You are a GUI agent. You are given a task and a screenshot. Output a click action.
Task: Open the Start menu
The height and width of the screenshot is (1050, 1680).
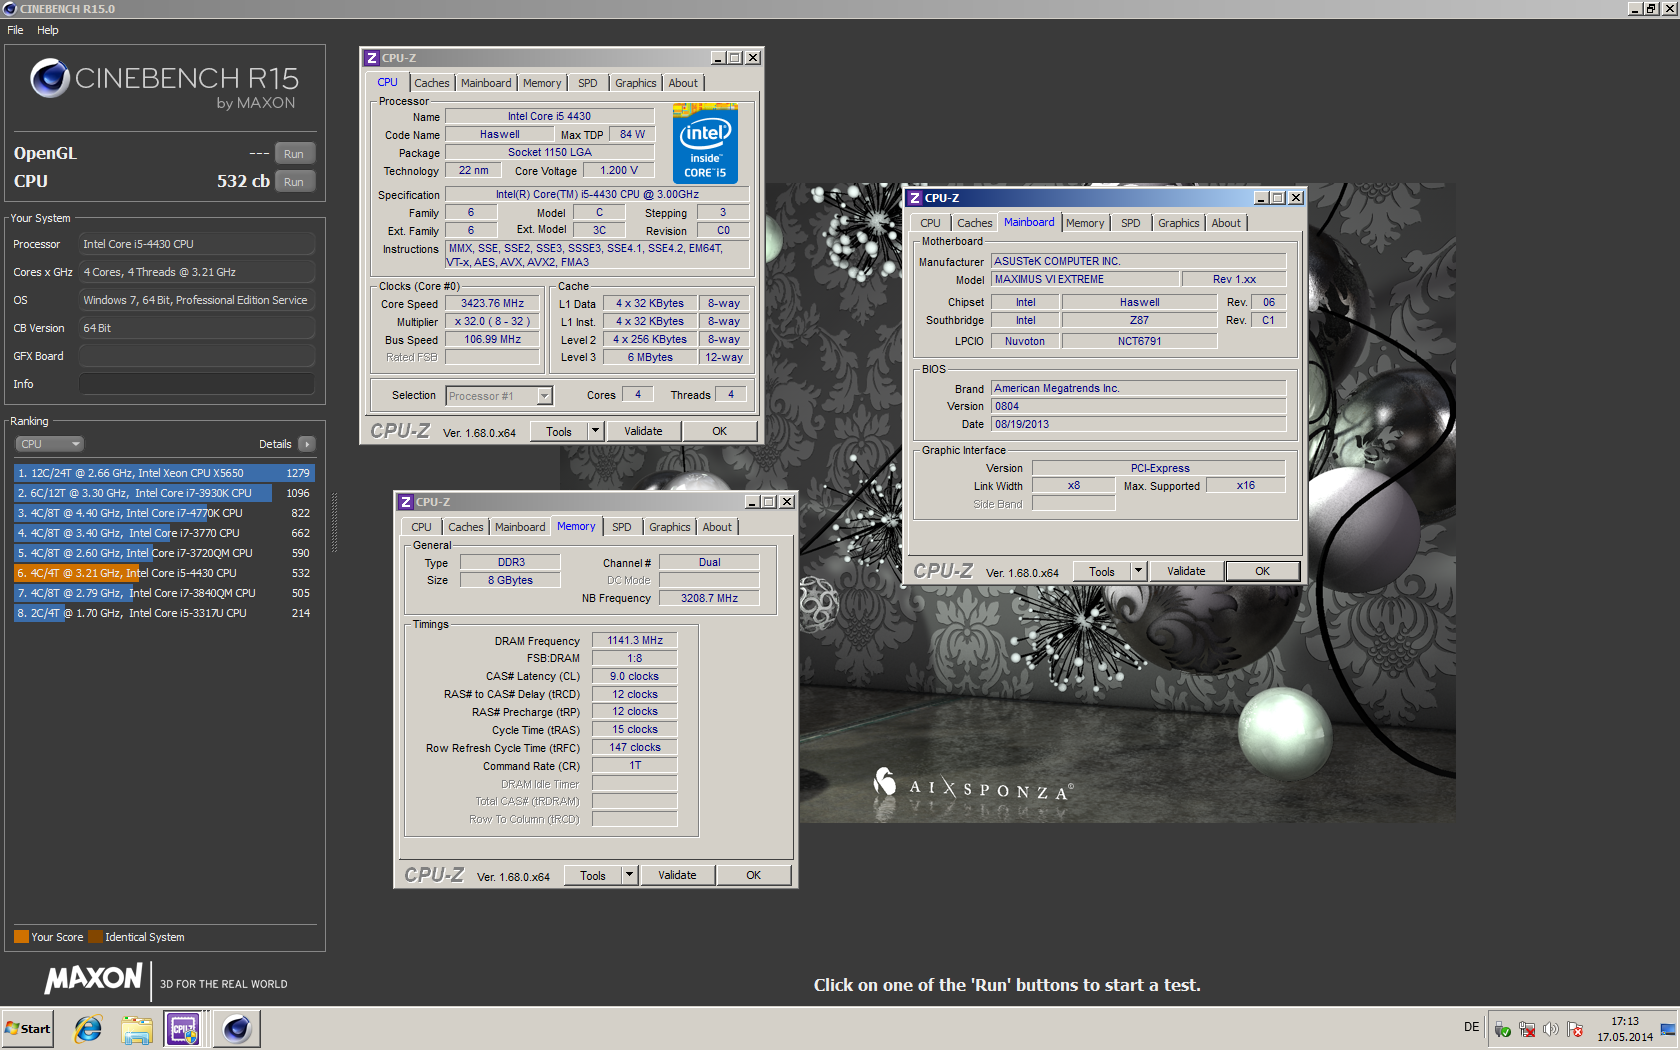[28, 1028]
